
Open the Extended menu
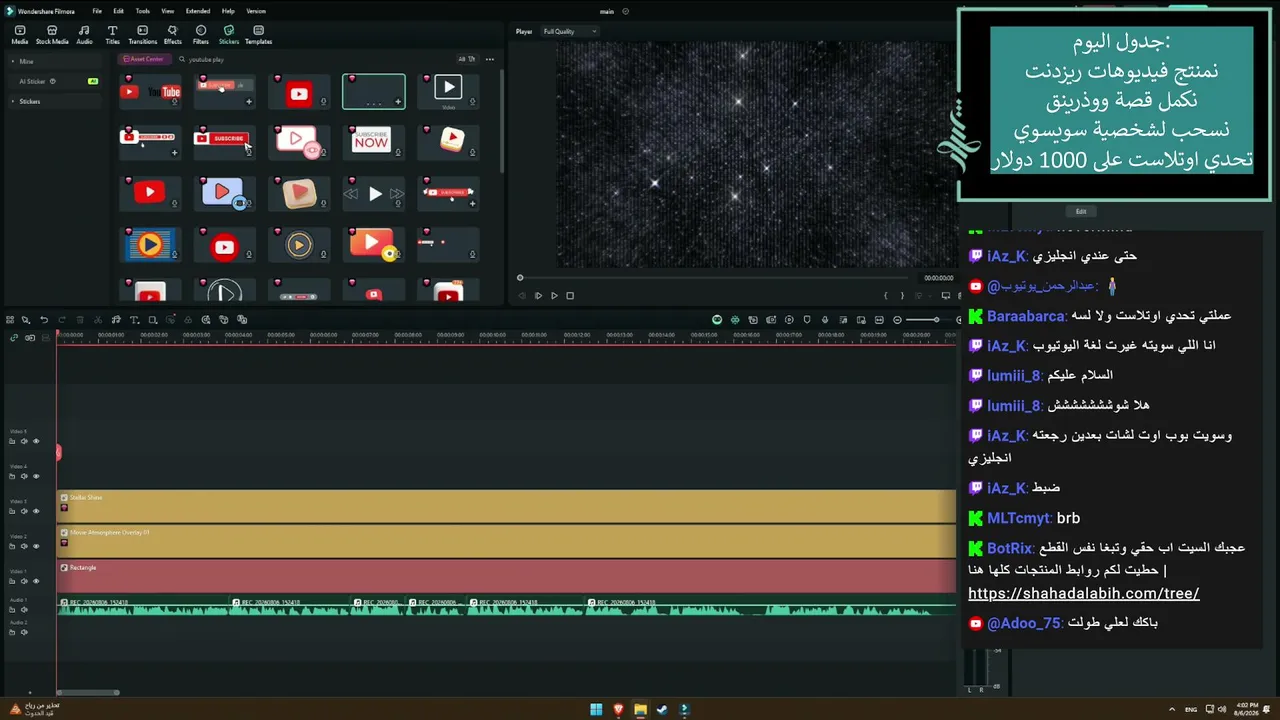coord(198,11)
